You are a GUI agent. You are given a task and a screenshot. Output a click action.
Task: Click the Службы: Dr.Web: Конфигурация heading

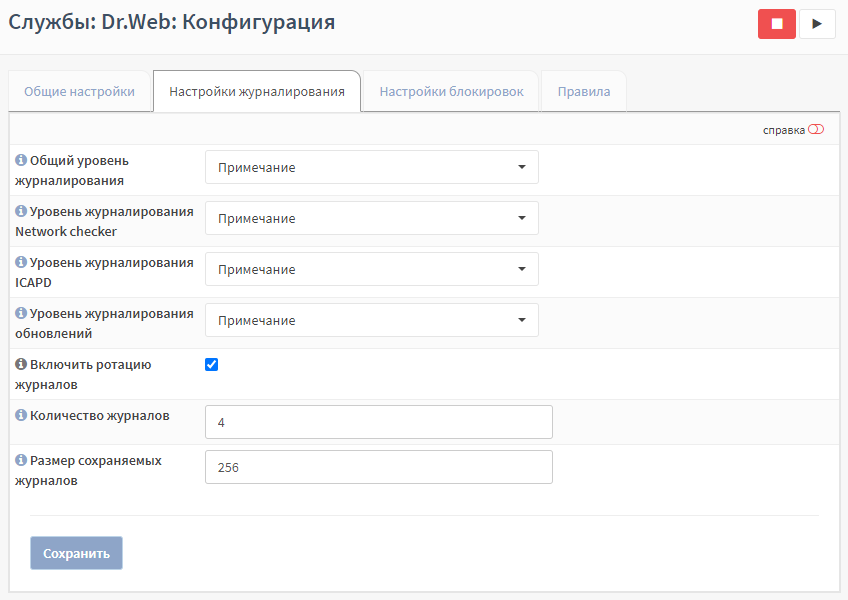(x=172, y=22)
